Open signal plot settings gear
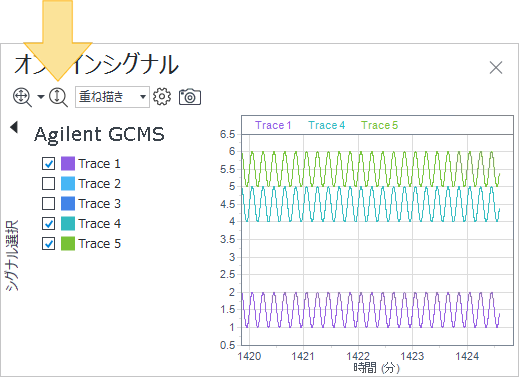This screenshot has height=377, width=519. coord(162,97)
